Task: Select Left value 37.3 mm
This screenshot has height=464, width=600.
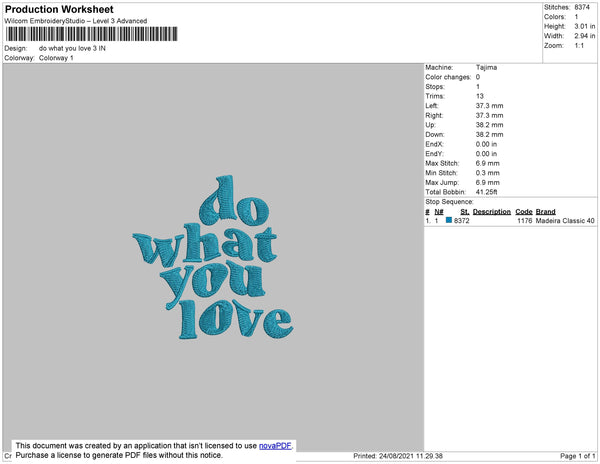Action: [489, 106]
